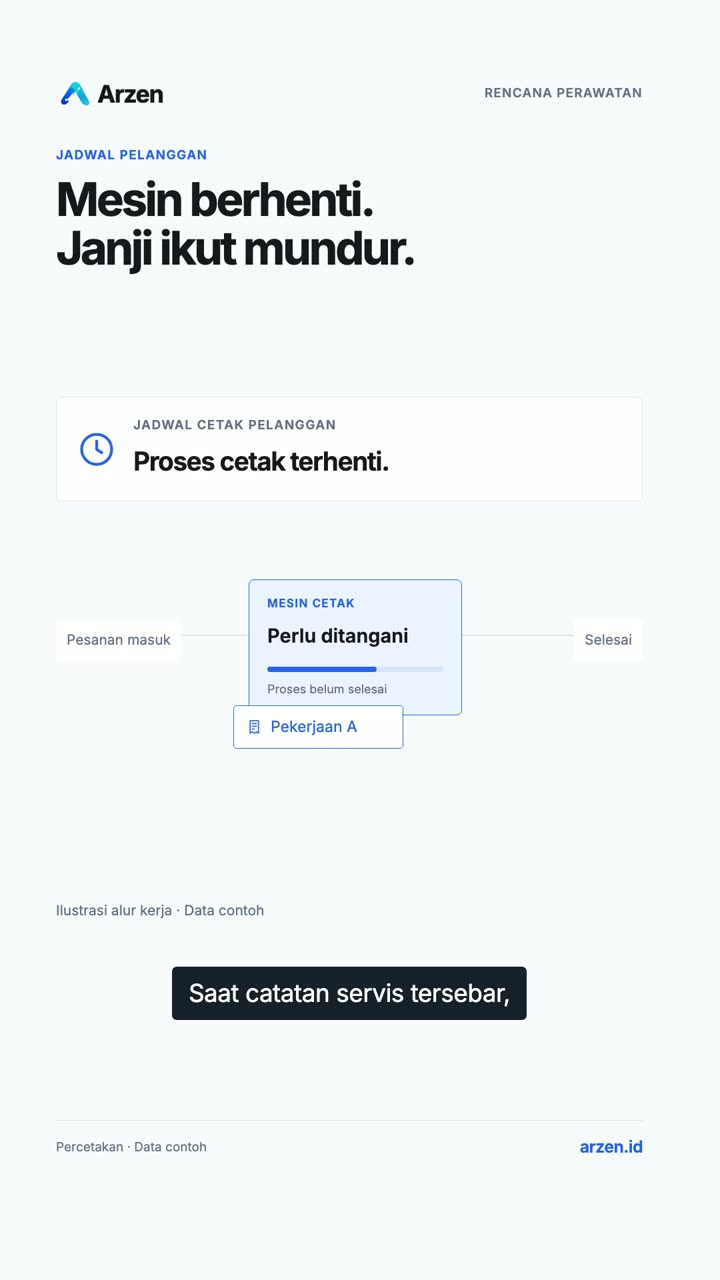
Task: Click the Ilustrasi alur kerja footnote
Action: click(x=160, y=911)
